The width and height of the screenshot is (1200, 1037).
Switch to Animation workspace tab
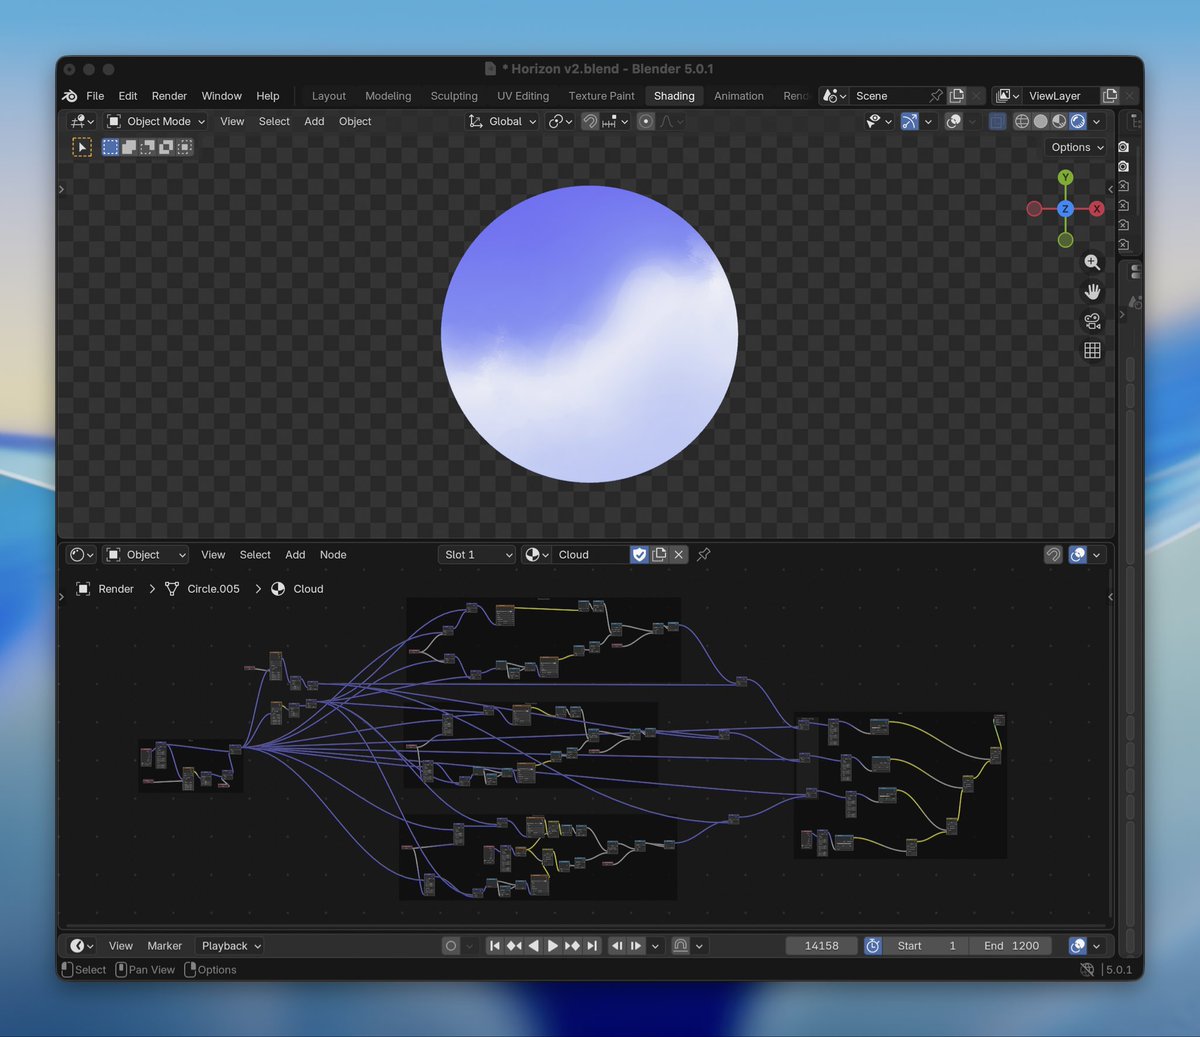click(739, 96)
